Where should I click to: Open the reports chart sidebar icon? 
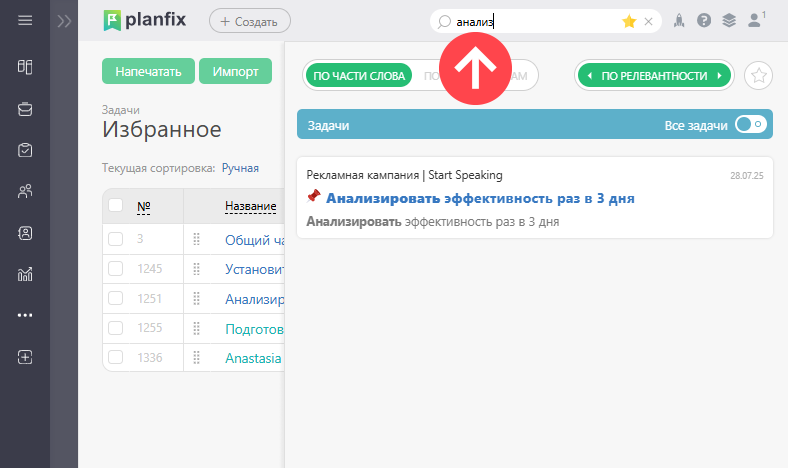(x=25, y=274)
